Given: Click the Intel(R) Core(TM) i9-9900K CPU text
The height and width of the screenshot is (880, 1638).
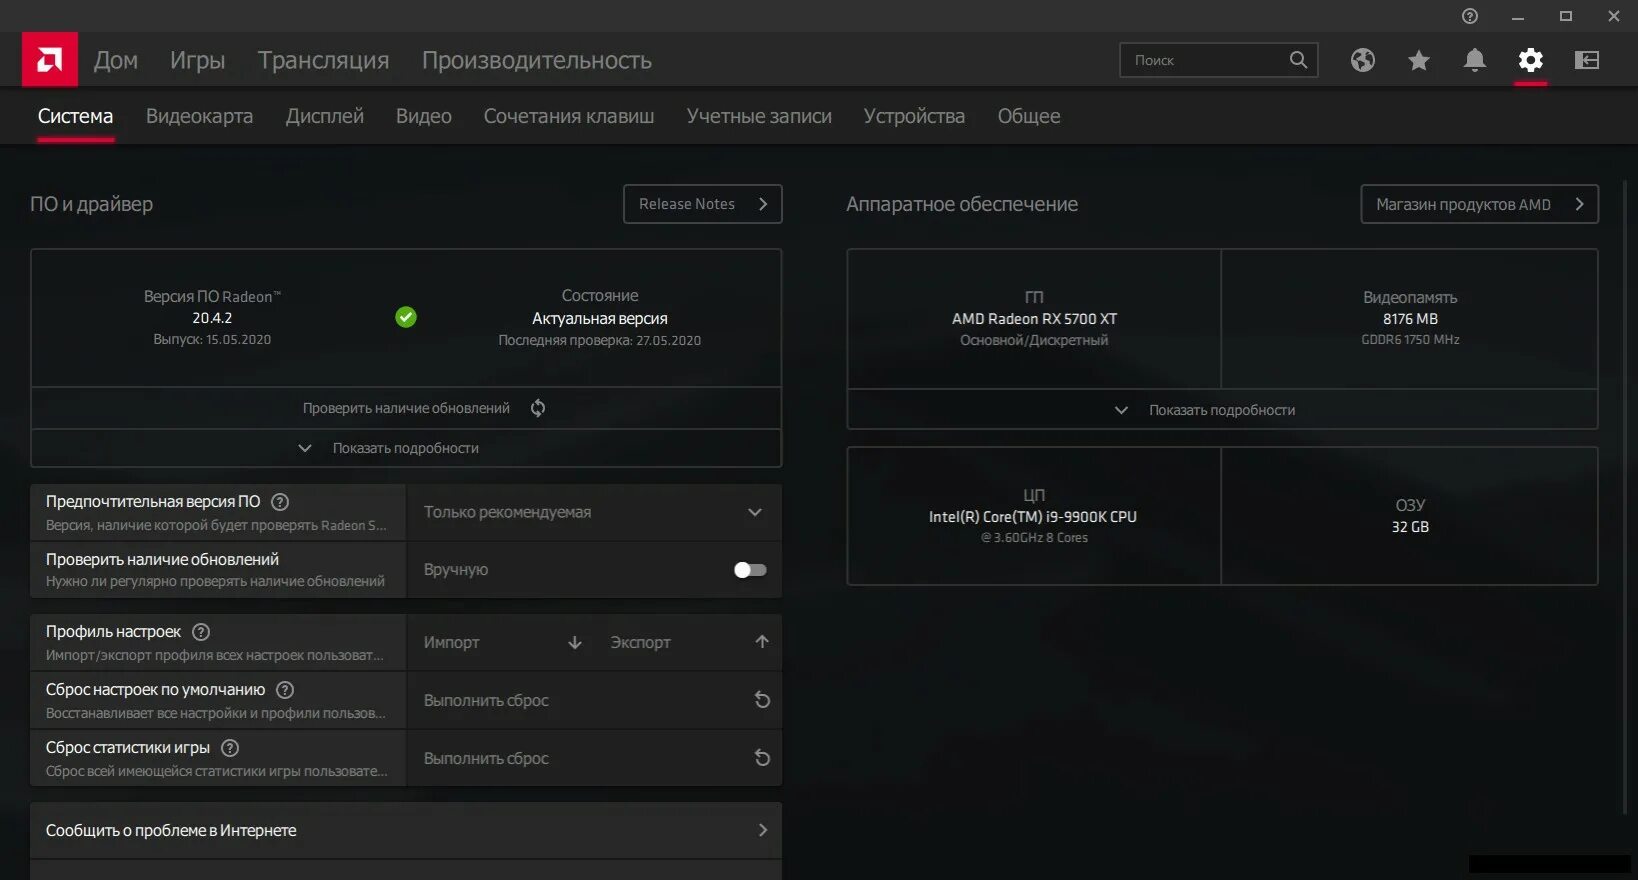Looking at the screenshot, I should [x=1033, y=517].
